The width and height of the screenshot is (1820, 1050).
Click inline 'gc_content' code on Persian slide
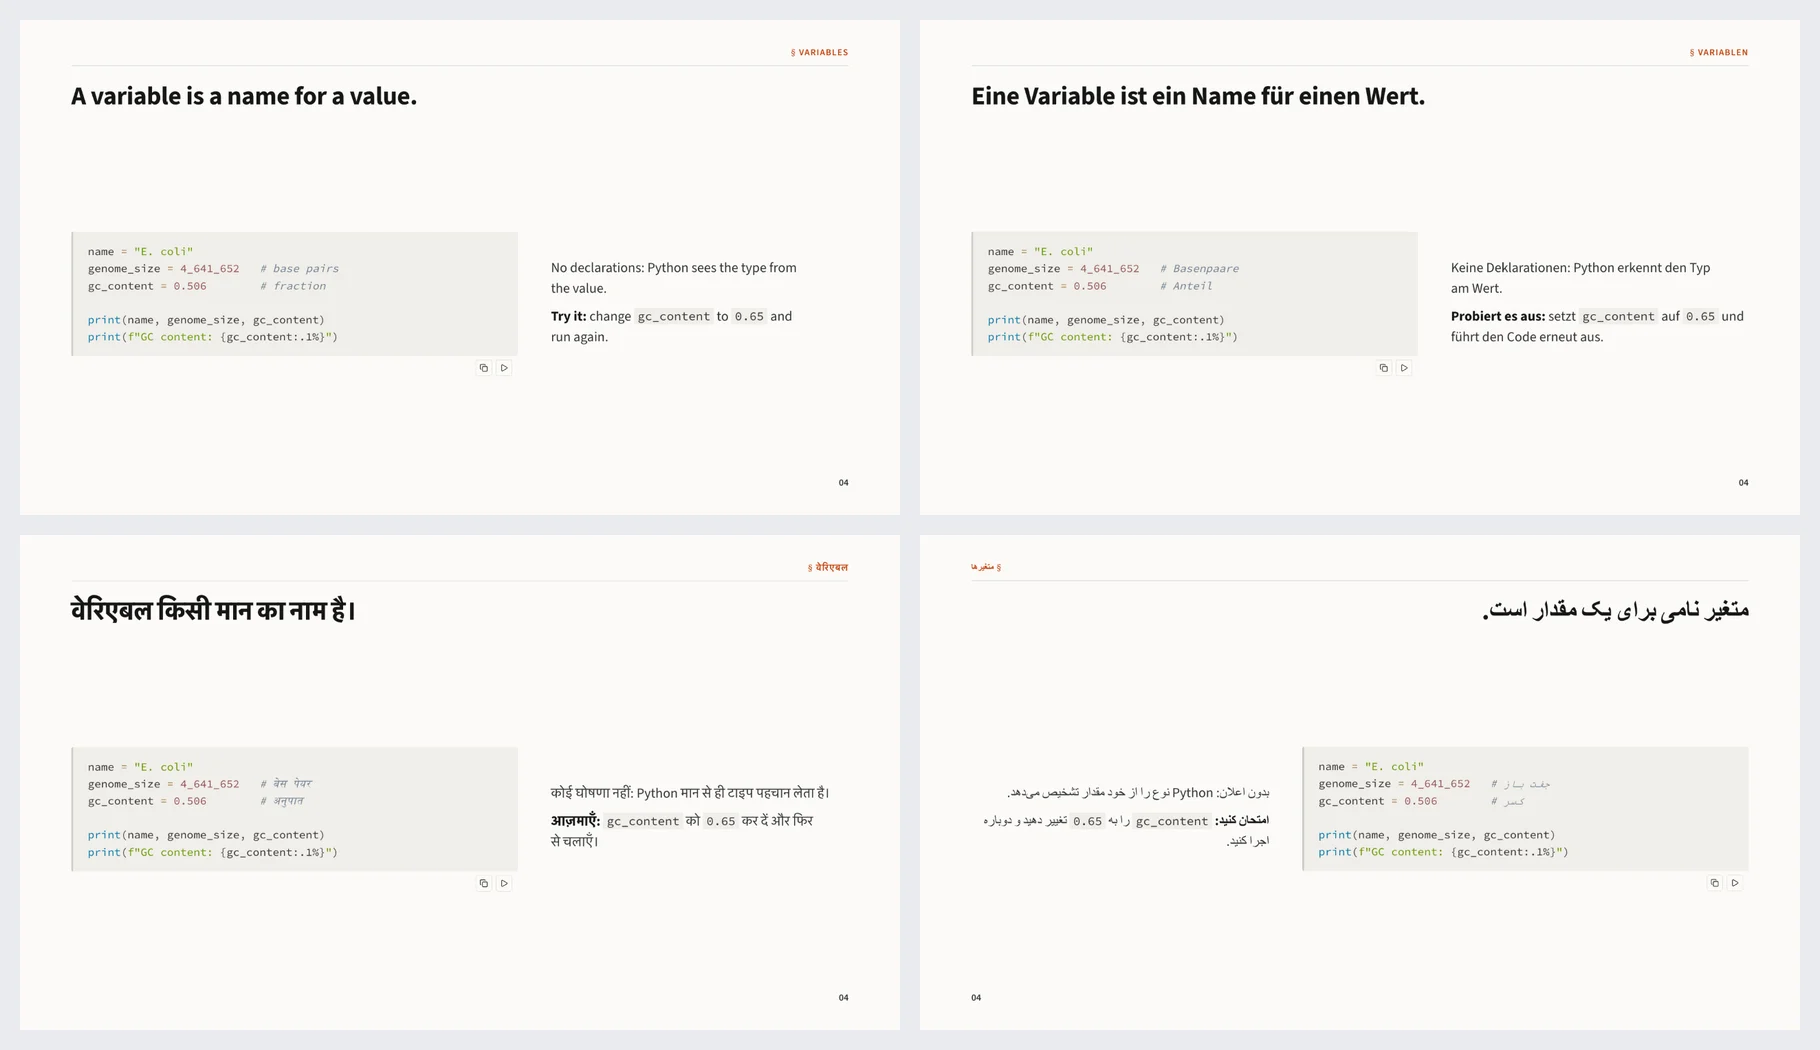point(1172,821)
